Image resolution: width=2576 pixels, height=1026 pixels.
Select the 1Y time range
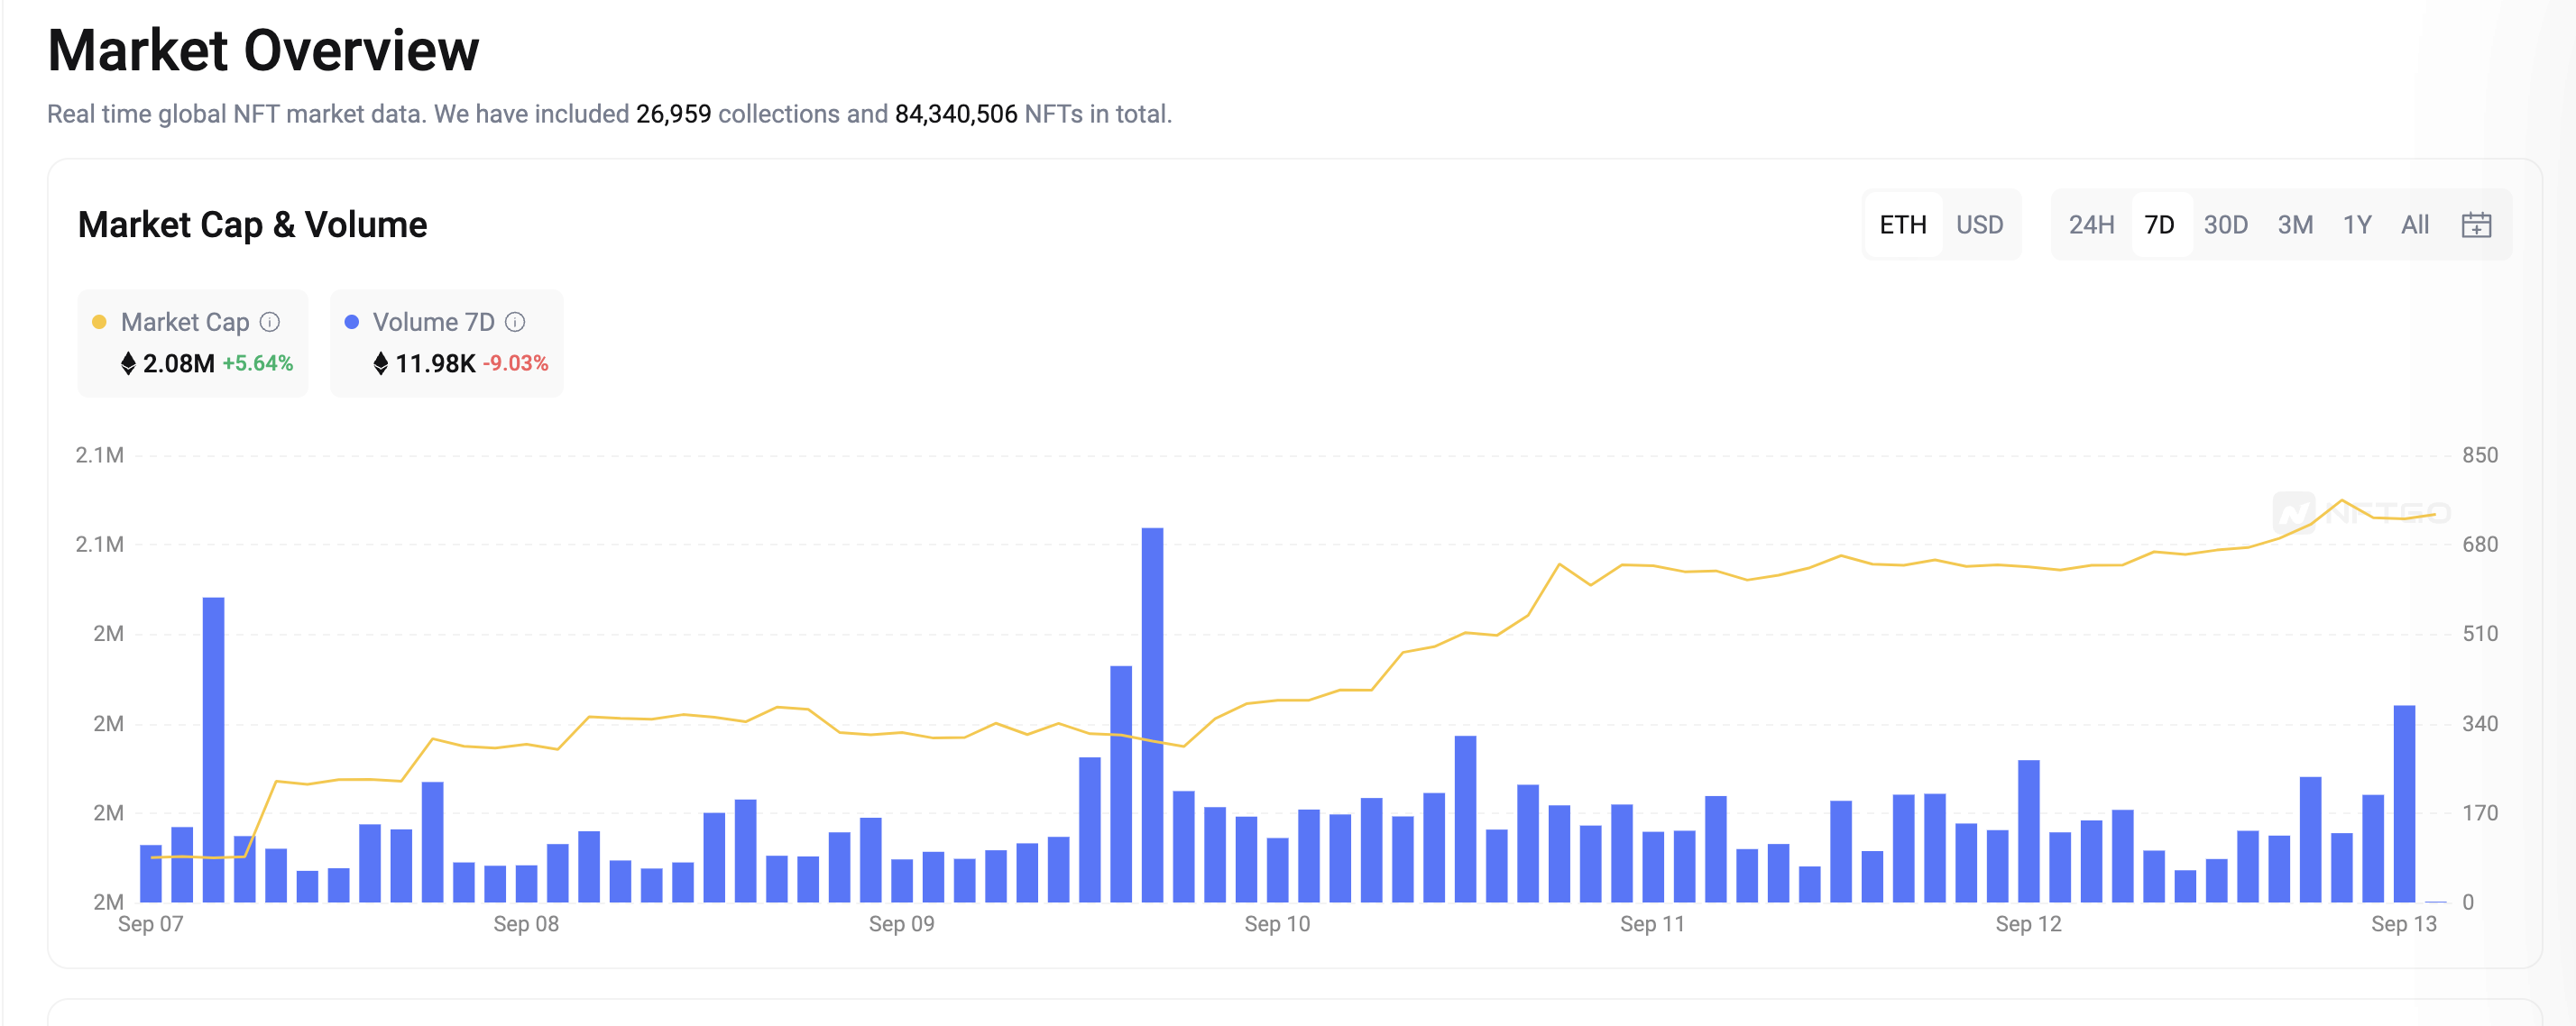pyautogui.click(x=2357, y=225)
